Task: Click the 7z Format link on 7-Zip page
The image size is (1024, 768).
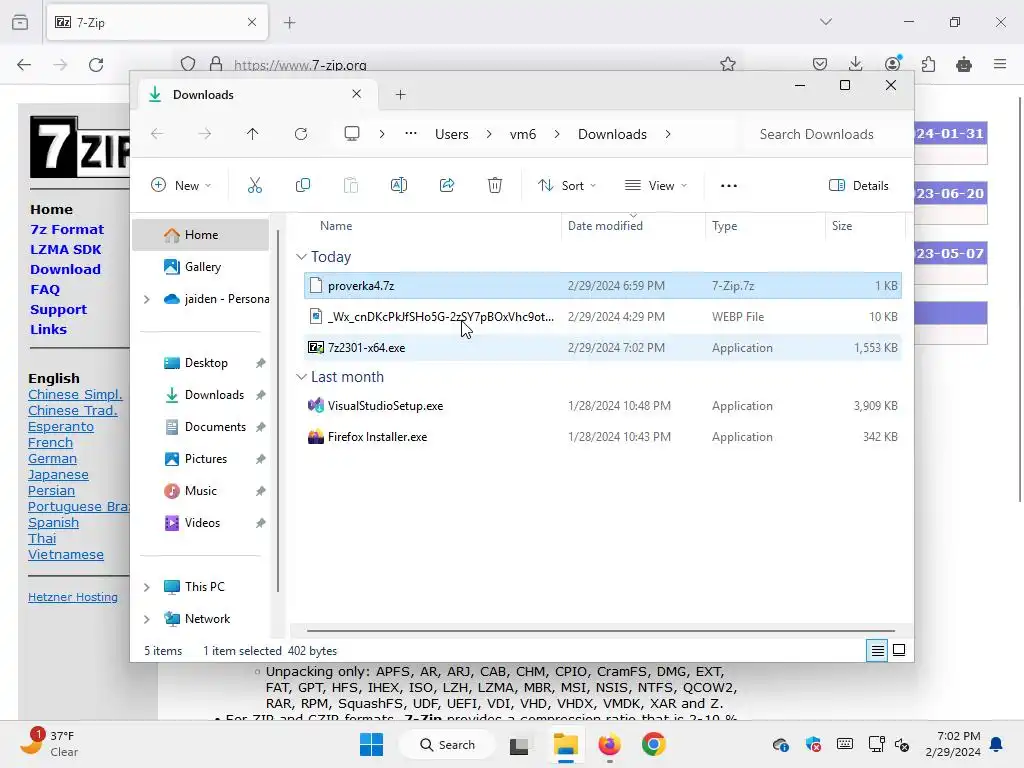Action: tap(67, 229)
